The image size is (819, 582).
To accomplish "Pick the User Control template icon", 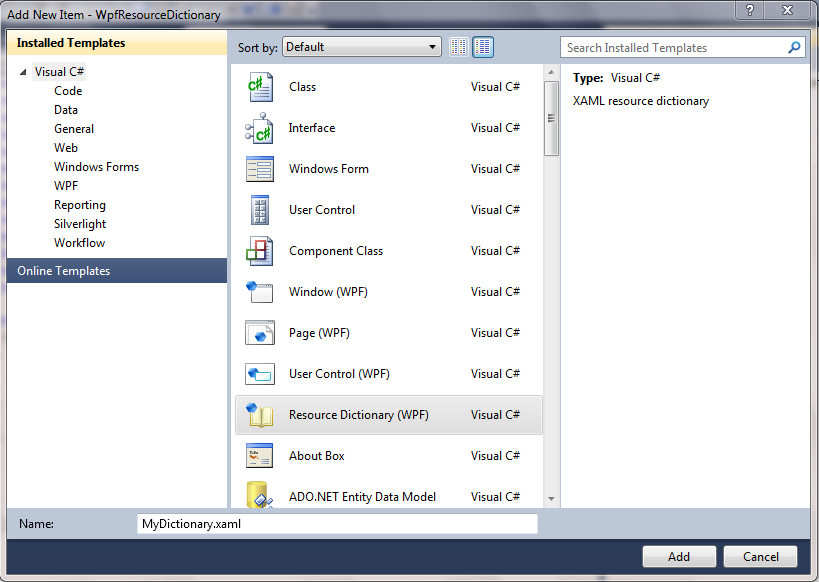I will coord(260,210).
